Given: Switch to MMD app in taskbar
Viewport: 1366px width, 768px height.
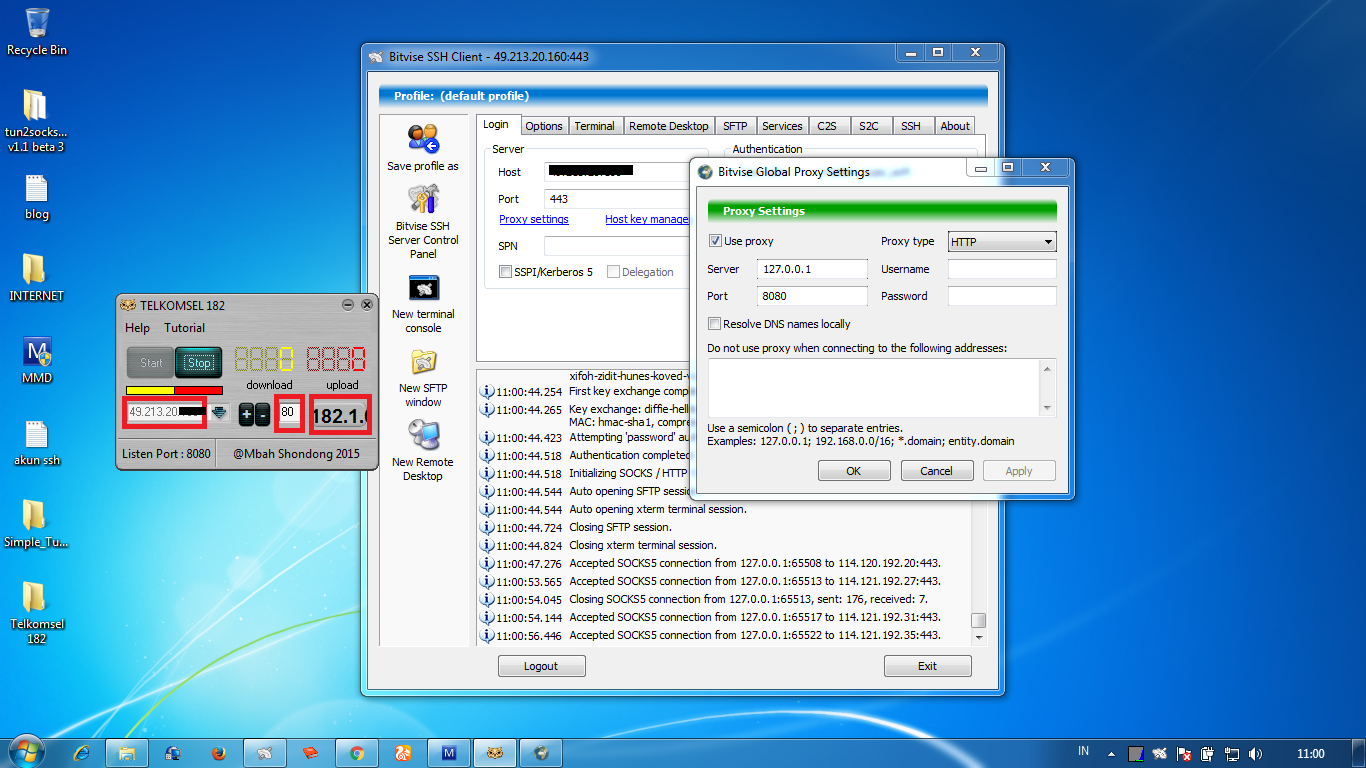Looking at the screenshot, I should coord(449,753).
